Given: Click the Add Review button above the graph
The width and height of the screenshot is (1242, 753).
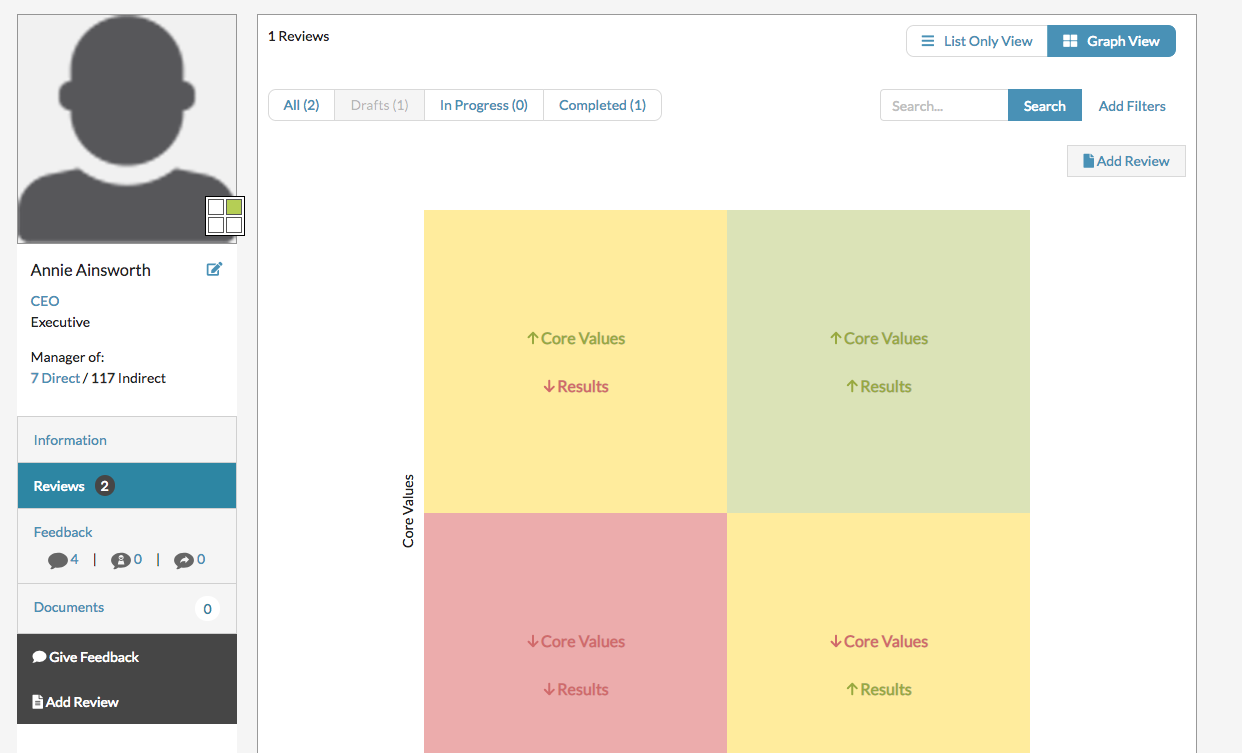Looking at the screenshot, I should [1126, 161].
